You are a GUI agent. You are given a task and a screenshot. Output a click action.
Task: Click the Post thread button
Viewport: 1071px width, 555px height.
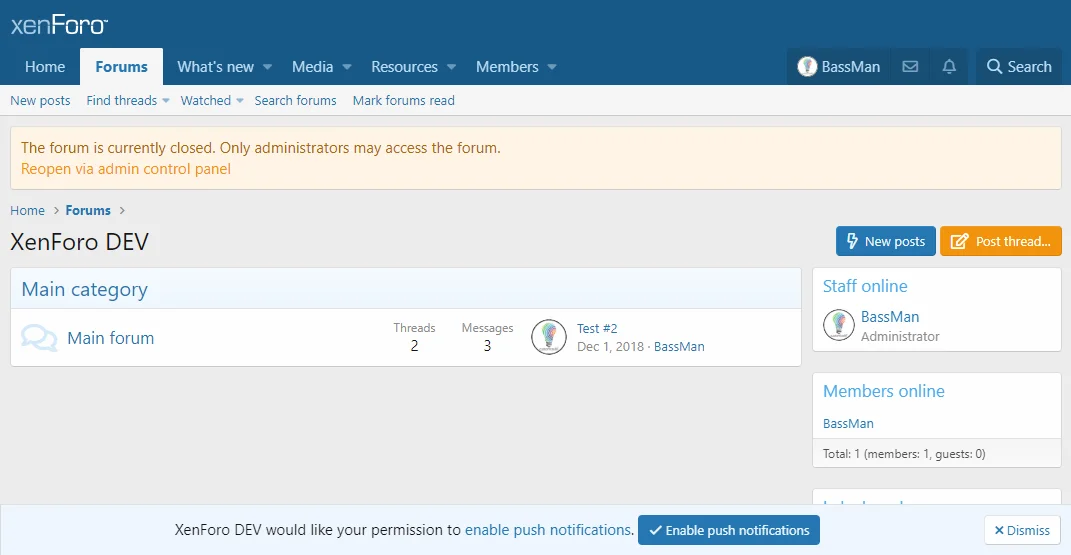(x=1000, y=241)
